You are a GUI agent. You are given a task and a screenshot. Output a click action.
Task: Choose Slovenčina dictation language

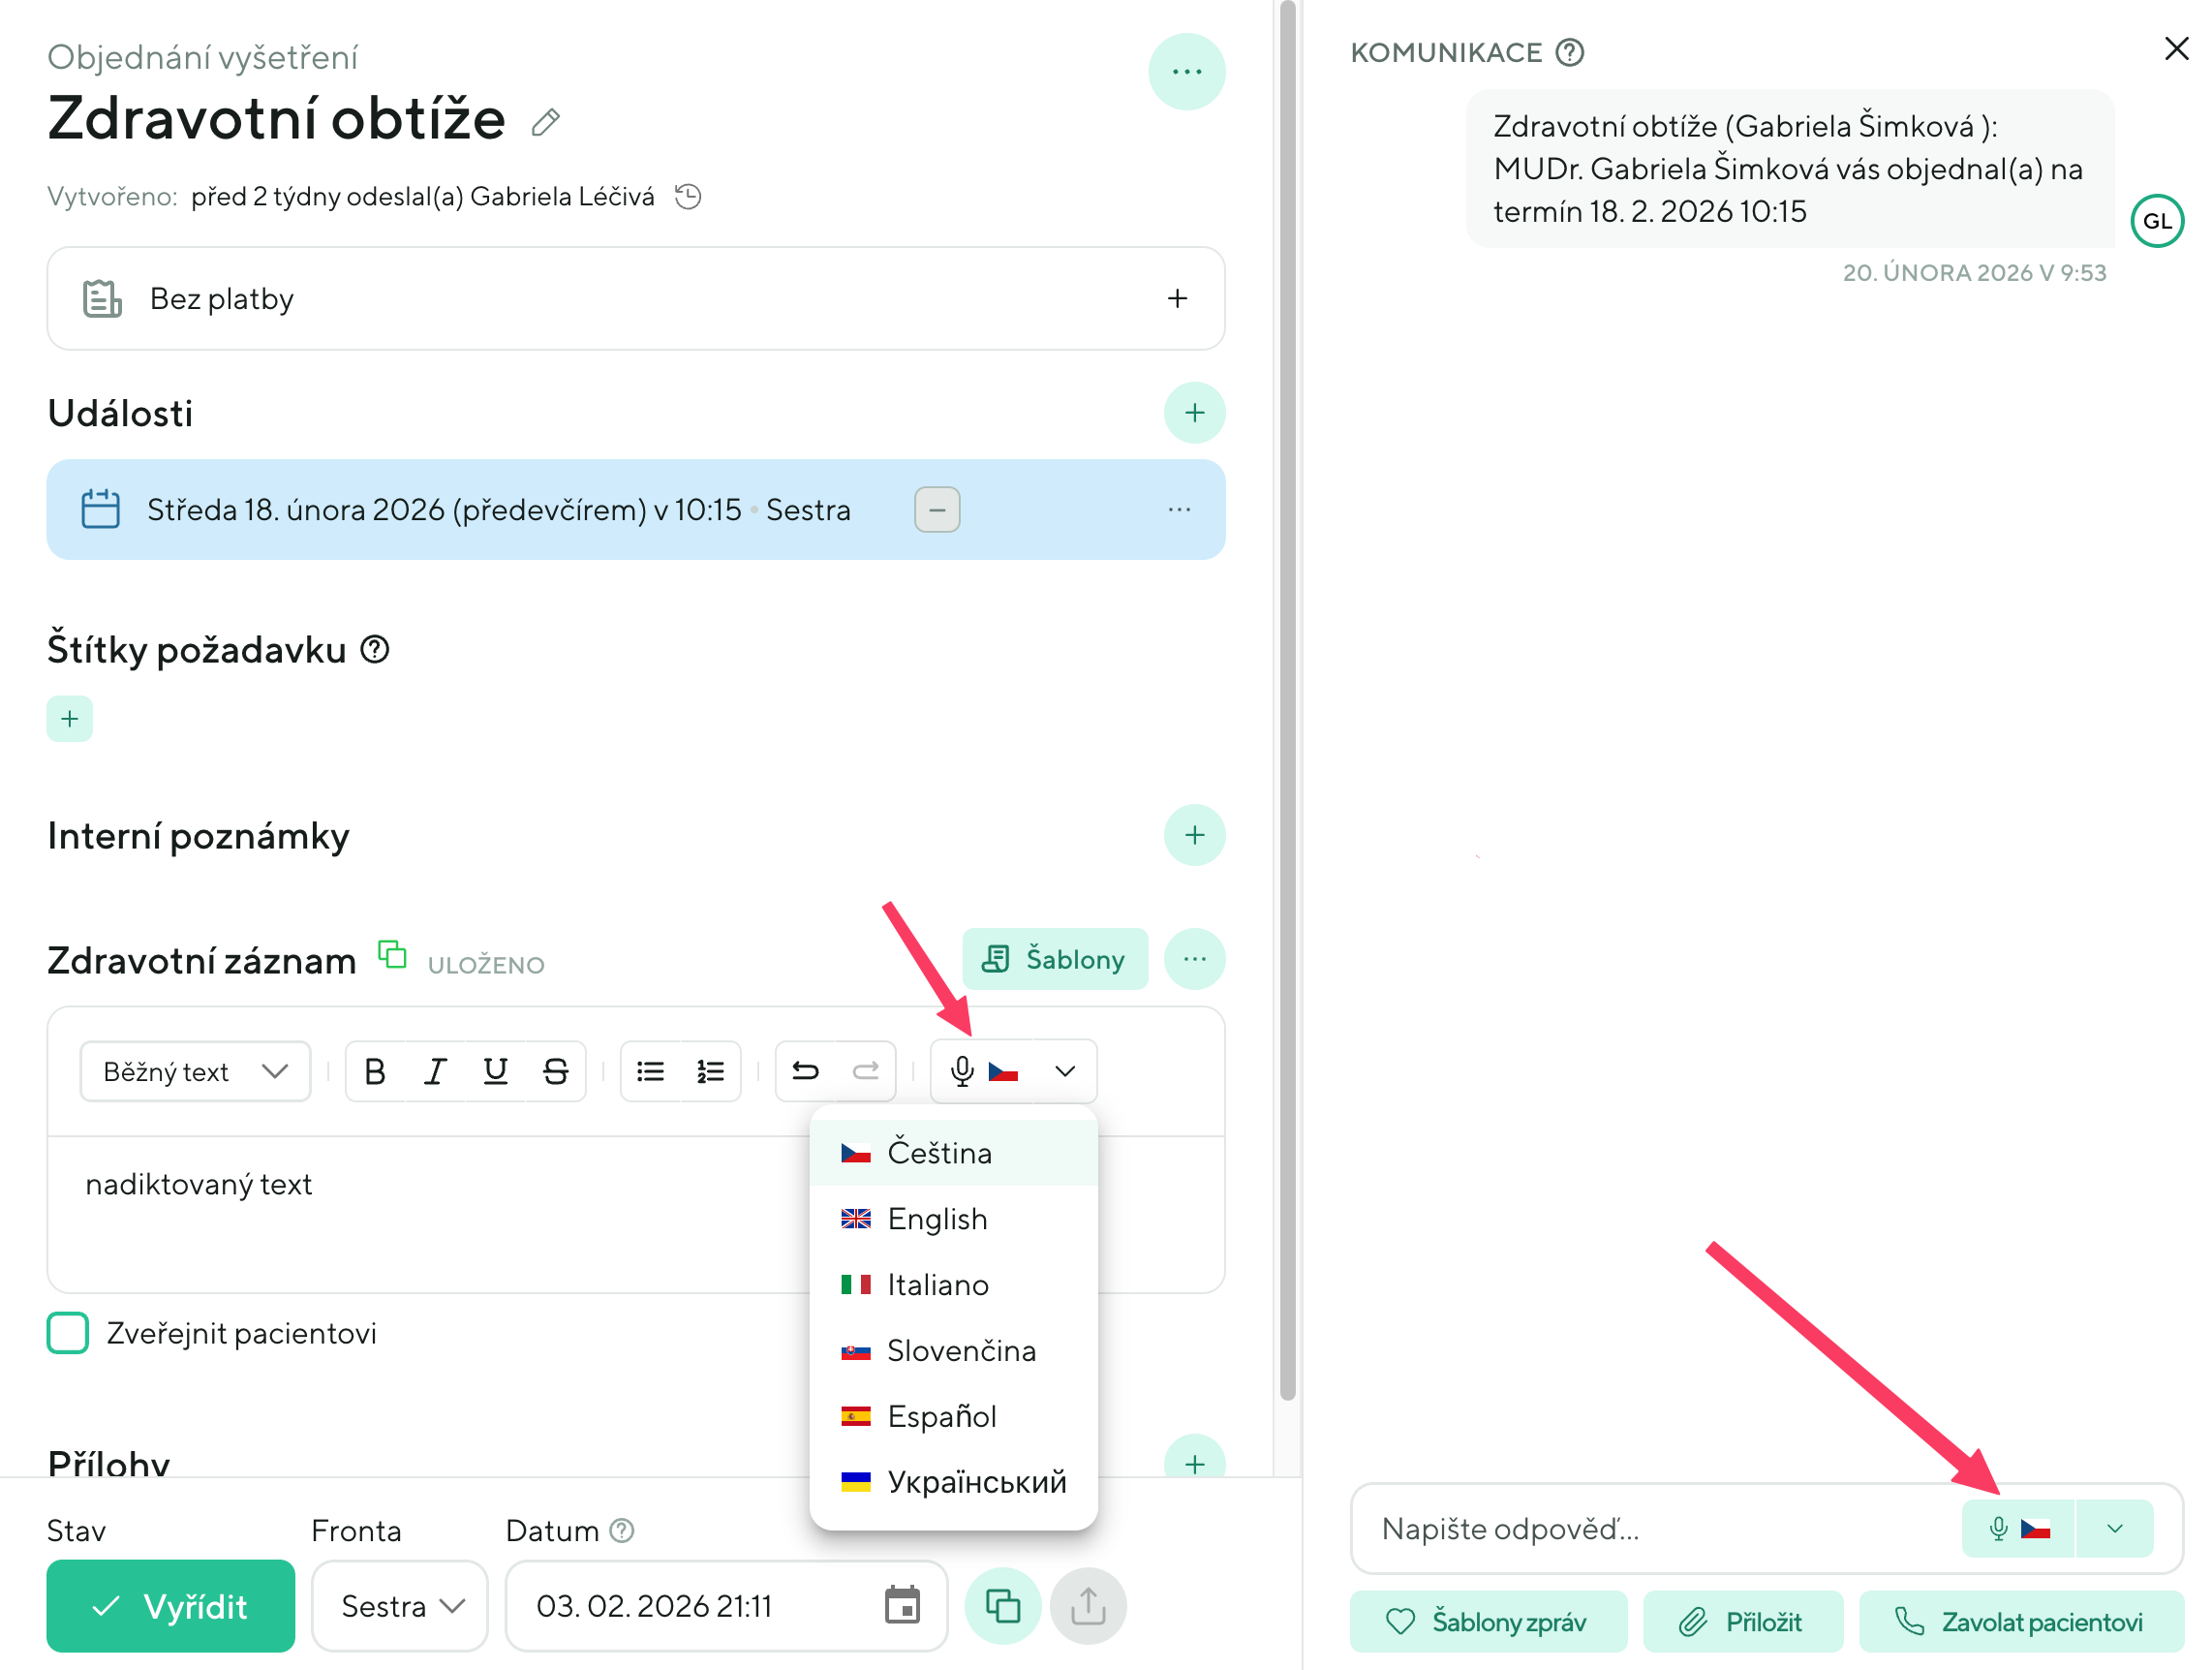[x=960, y=1350]
